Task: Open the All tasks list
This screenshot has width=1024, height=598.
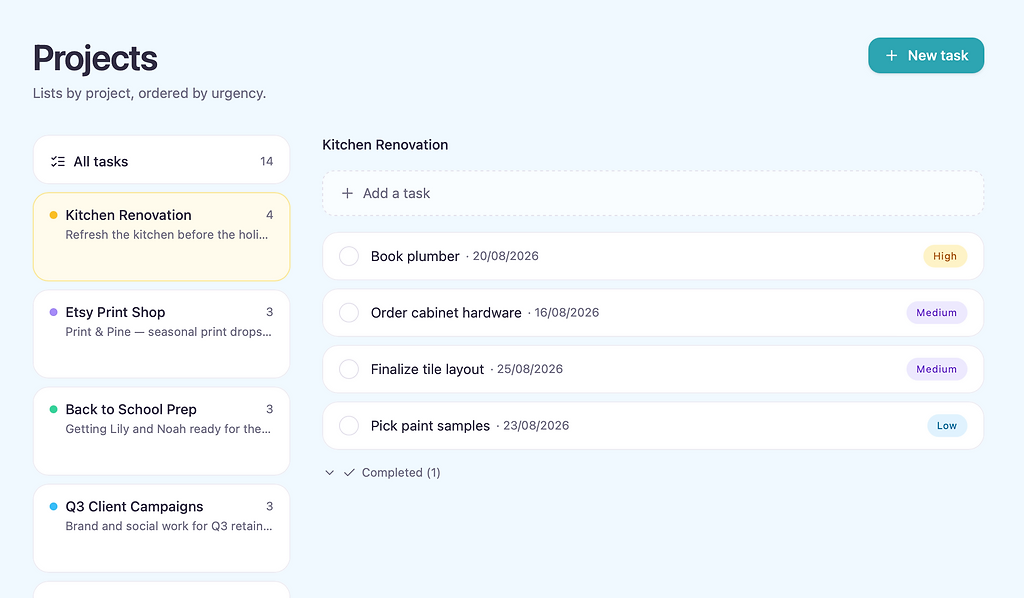Action: point(161,160)
